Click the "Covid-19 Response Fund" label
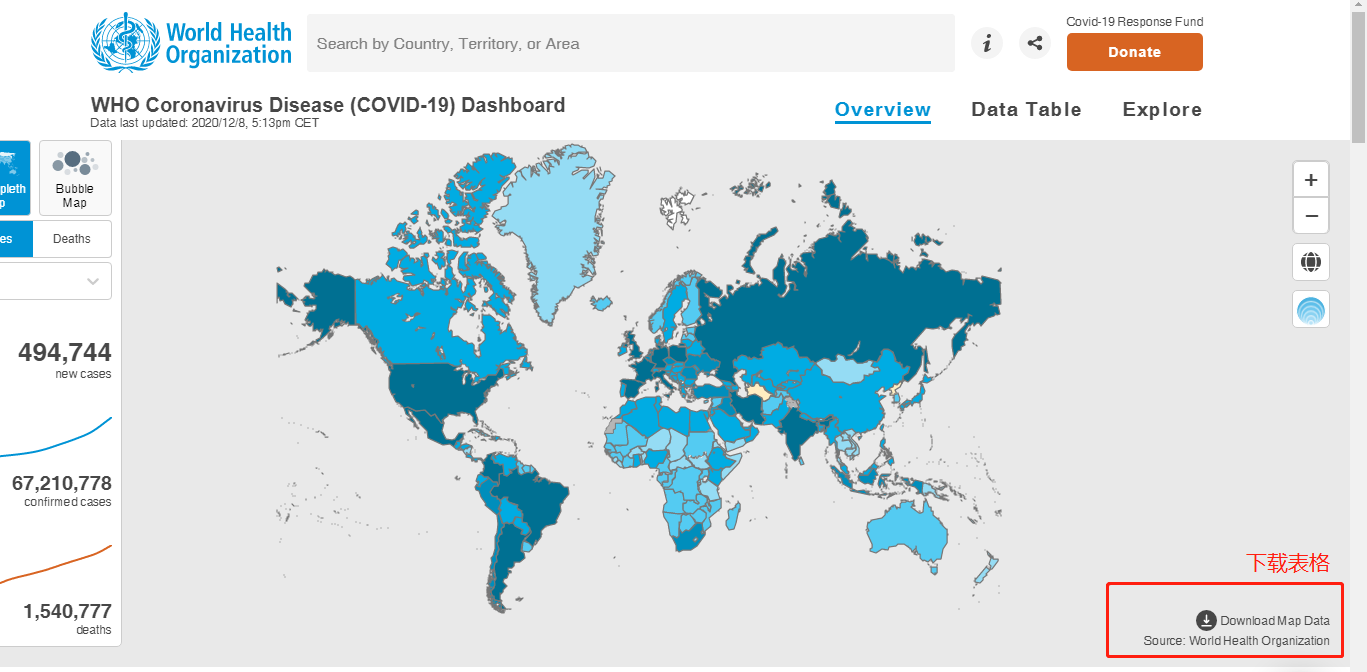The width and height of the screenshot is (1367, 672). click(x=1135, y=22)
